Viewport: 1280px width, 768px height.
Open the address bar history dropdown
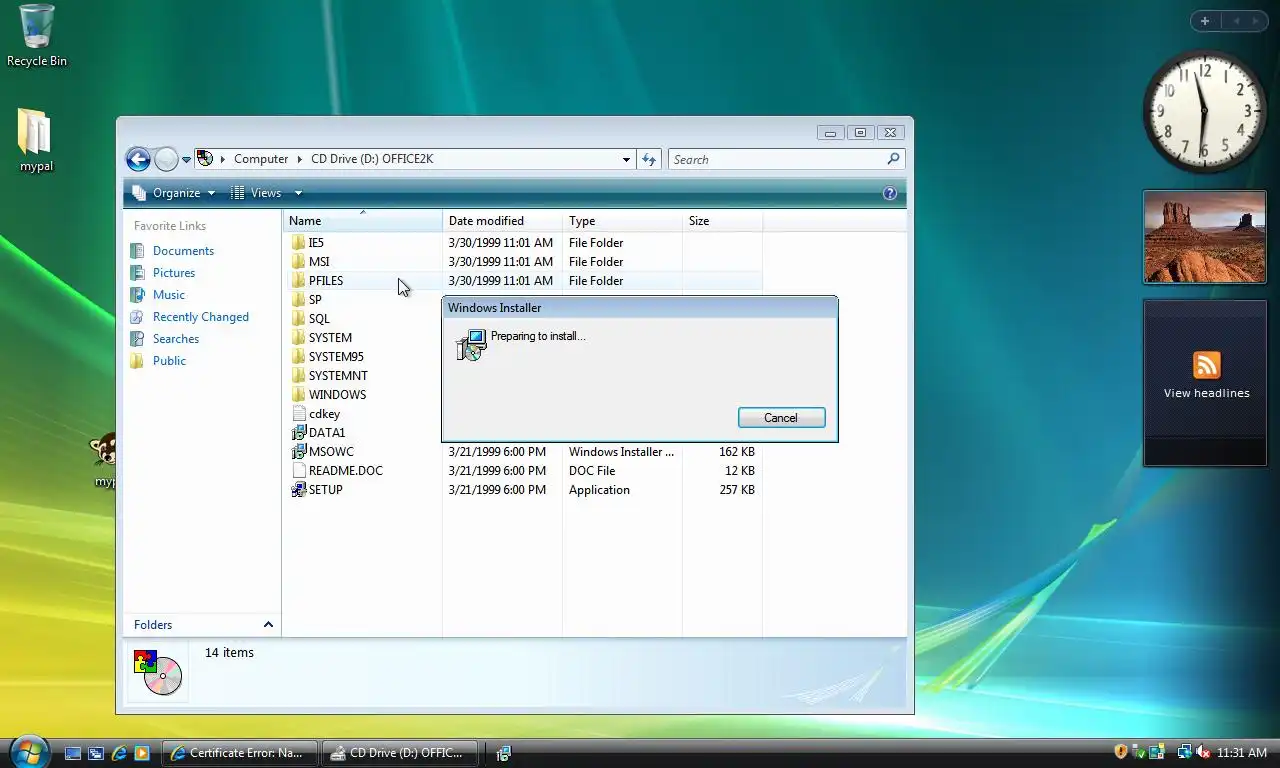(626, 159)
